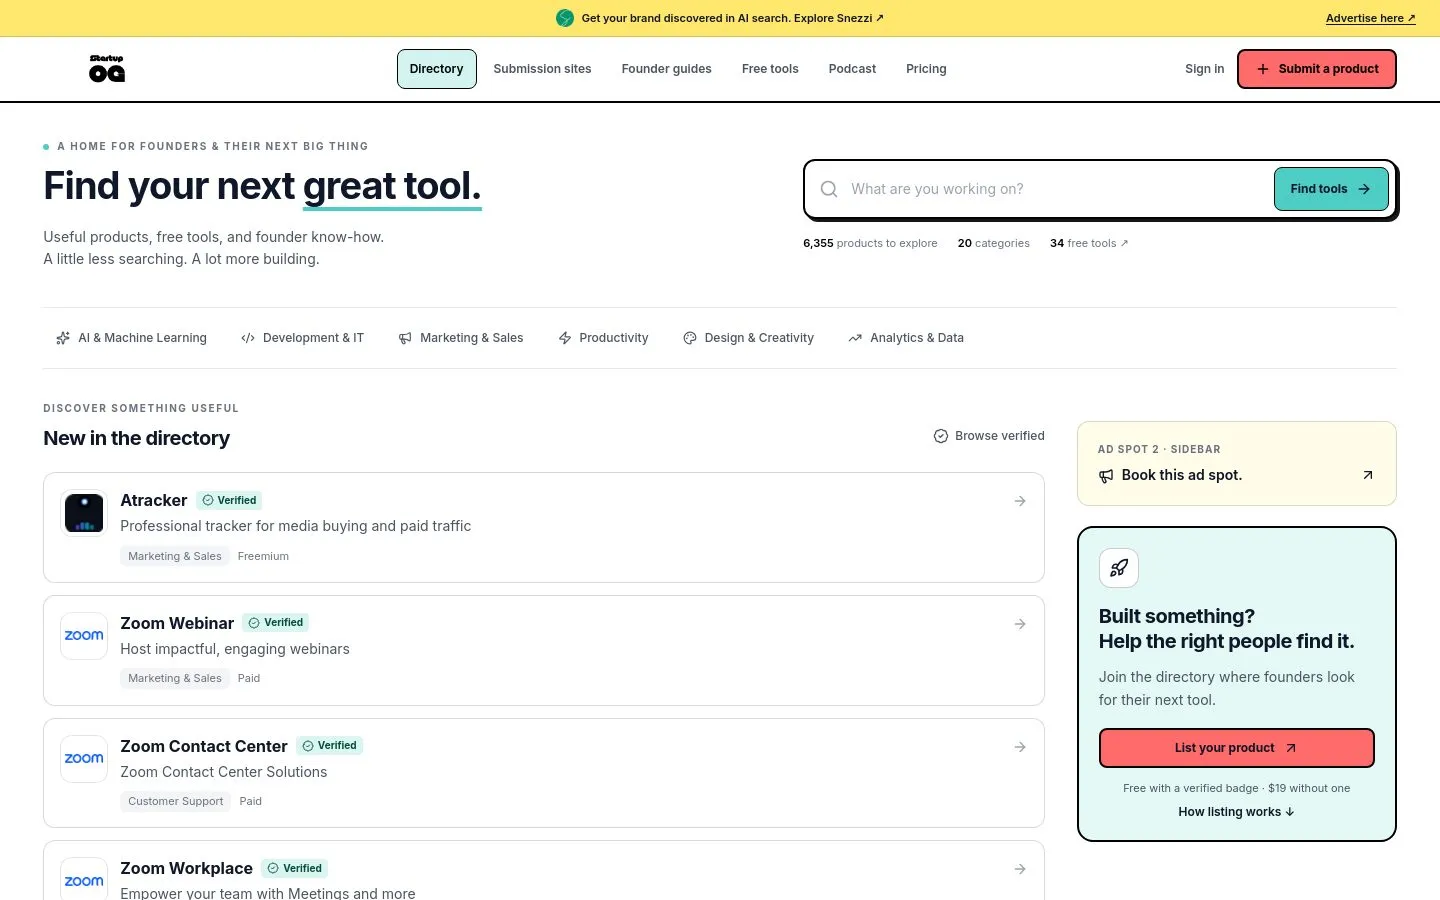Click the green Snezzi globe icon in banner

click(x=565, y=18)
